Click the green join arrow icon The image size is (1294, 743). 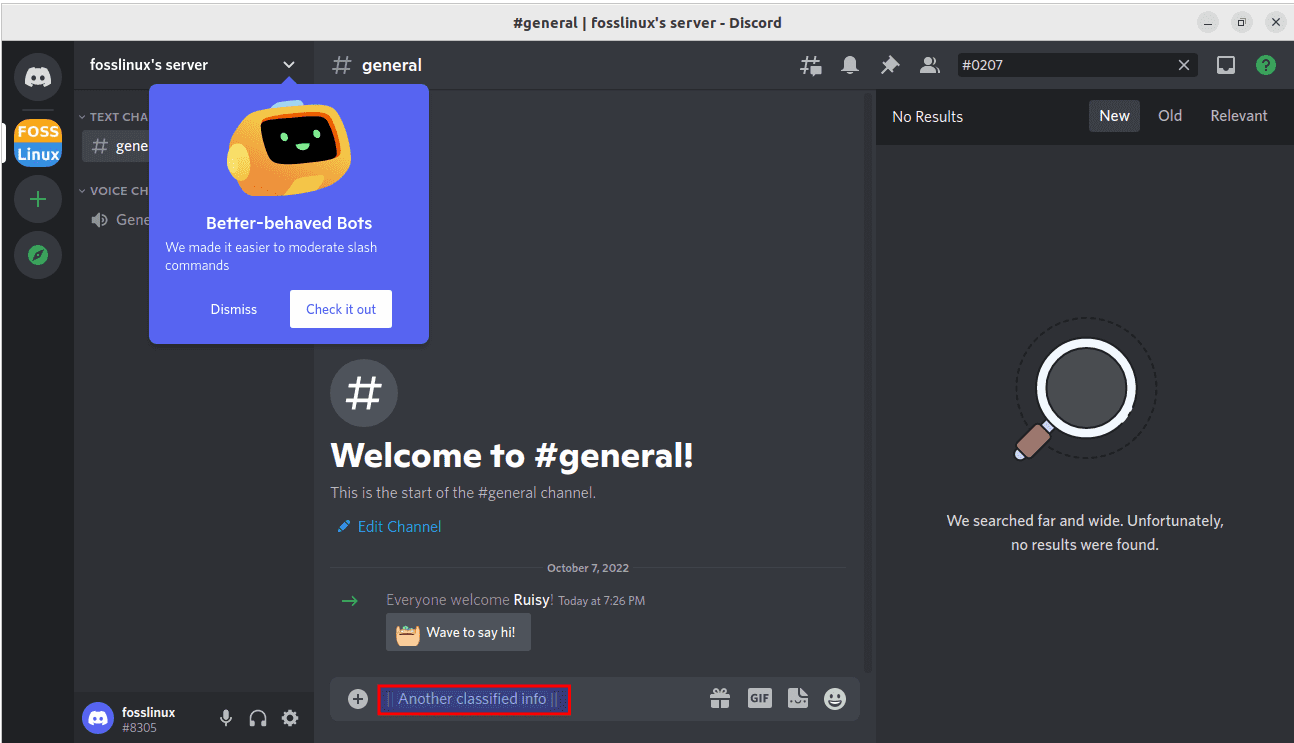[x=350, y=601]
